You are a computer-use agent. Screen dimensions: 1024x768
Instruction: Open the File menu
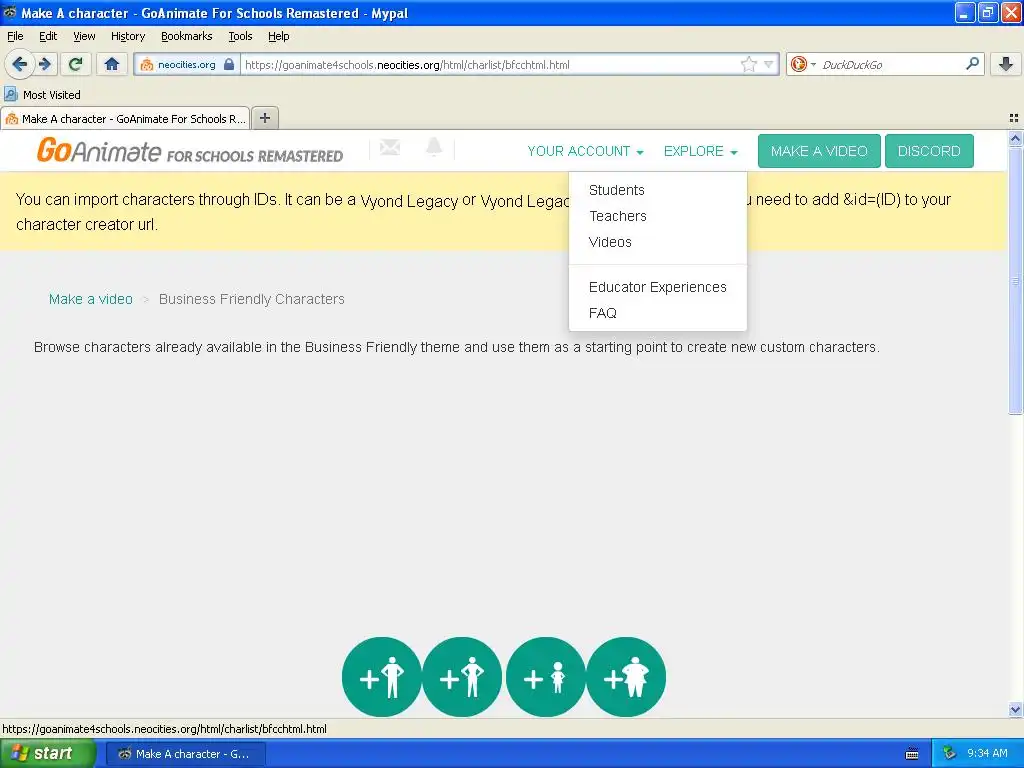[15, 36]
